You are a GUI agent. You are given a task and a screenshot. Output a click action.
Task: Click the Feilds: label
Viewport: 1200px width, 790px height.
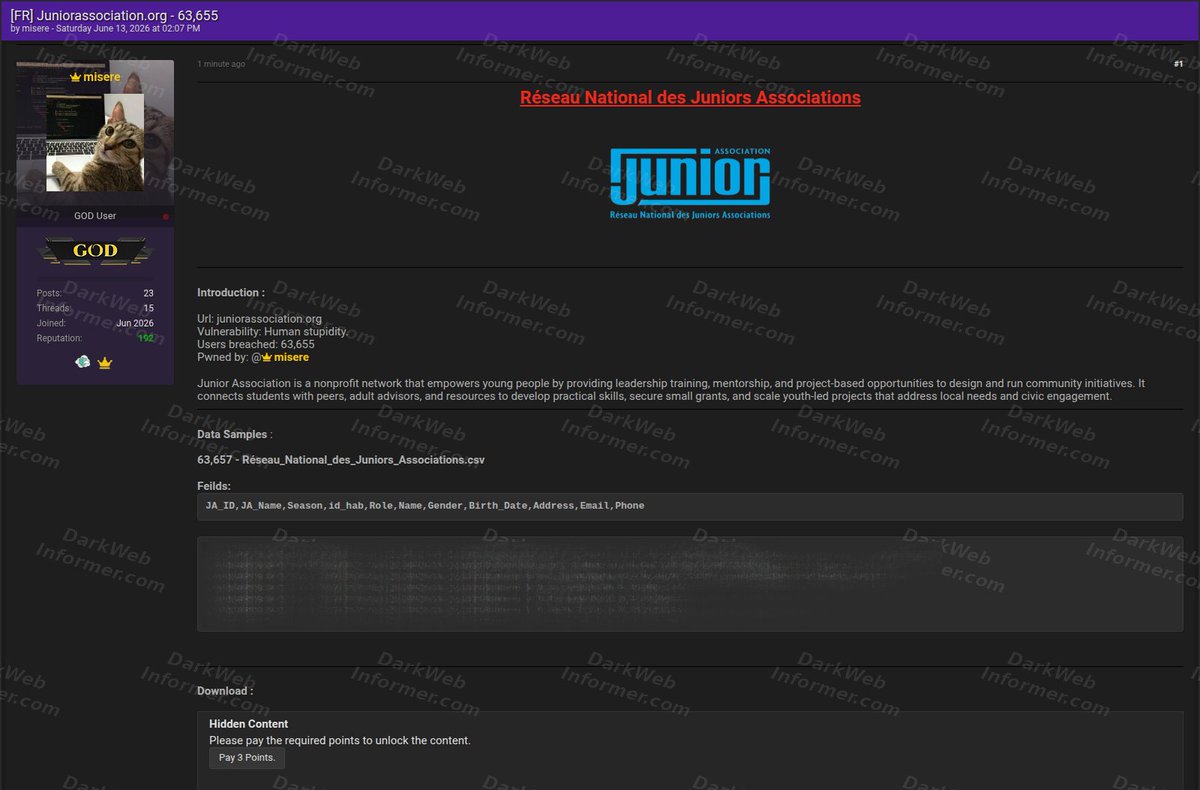point(214,486)
